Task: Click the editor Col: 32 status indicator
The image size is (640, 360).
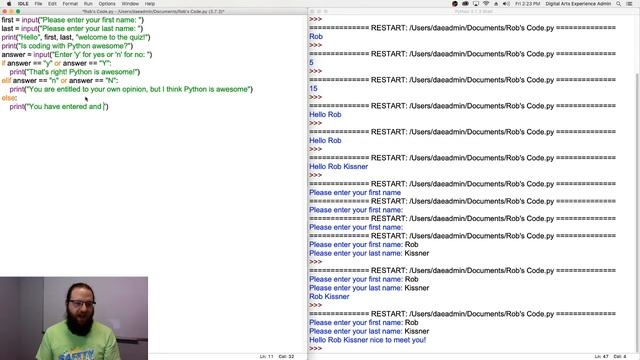Action: [286, 357]
